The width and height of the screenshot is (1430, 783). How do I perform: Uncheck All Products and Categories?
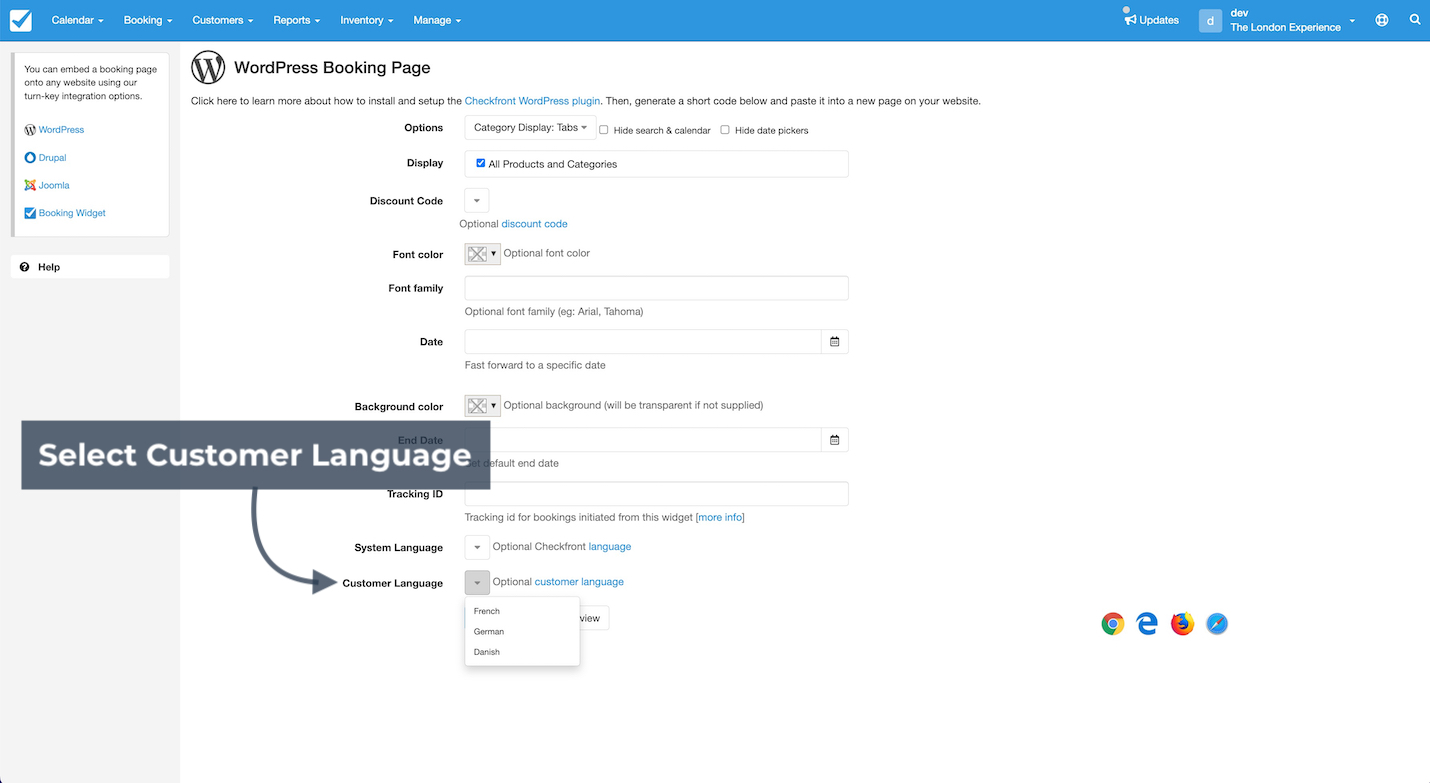pos(481,163)
